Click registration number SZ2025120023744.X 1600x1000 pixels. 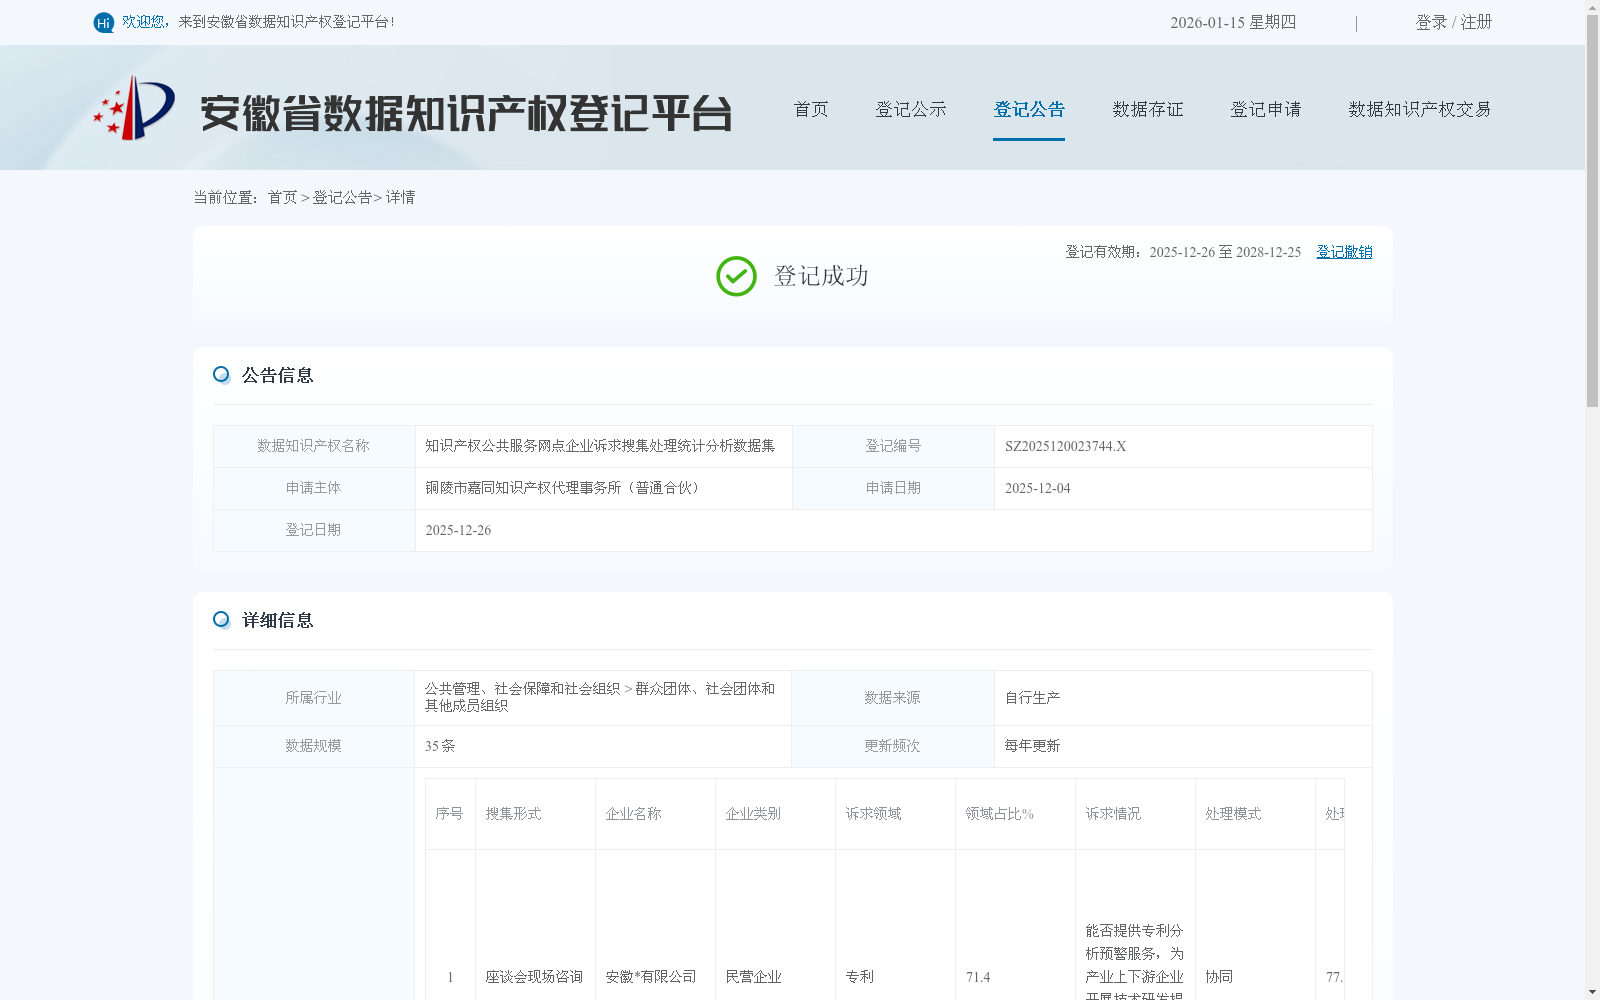[1065, 446]
